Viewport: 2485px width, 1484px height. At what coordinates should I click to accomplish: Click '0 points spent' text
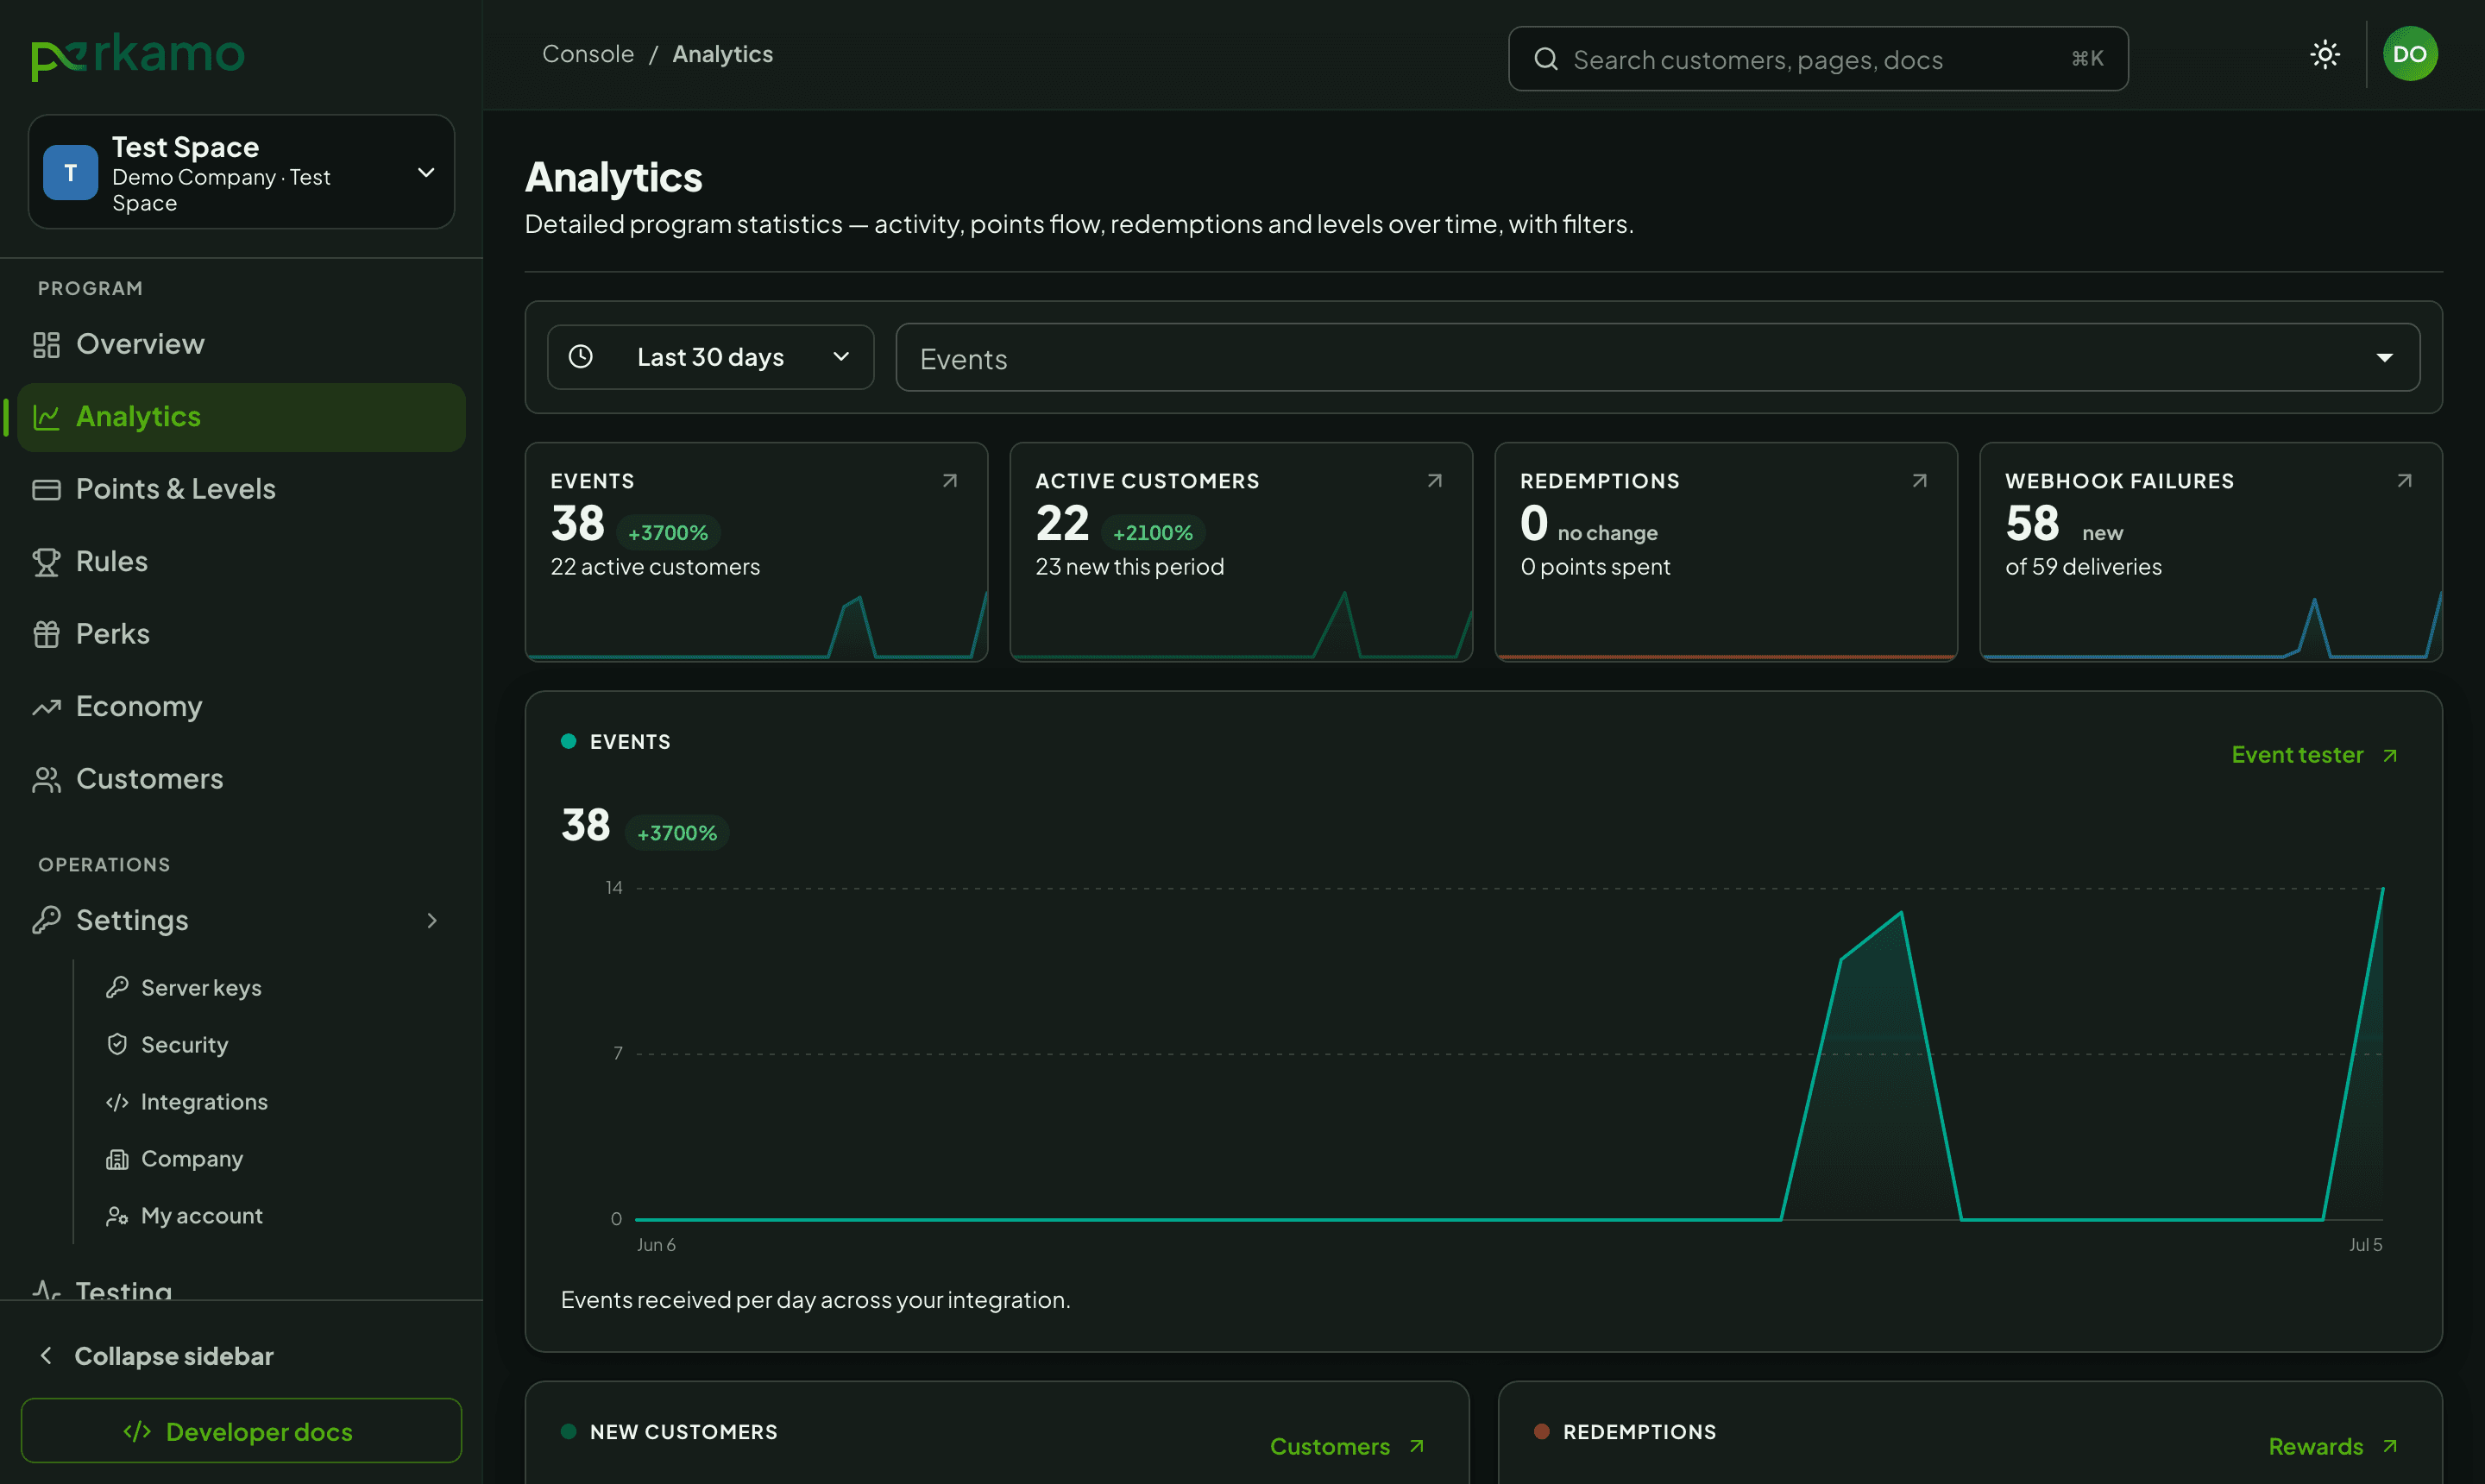pyautogui.click(x=1595, y=567)
